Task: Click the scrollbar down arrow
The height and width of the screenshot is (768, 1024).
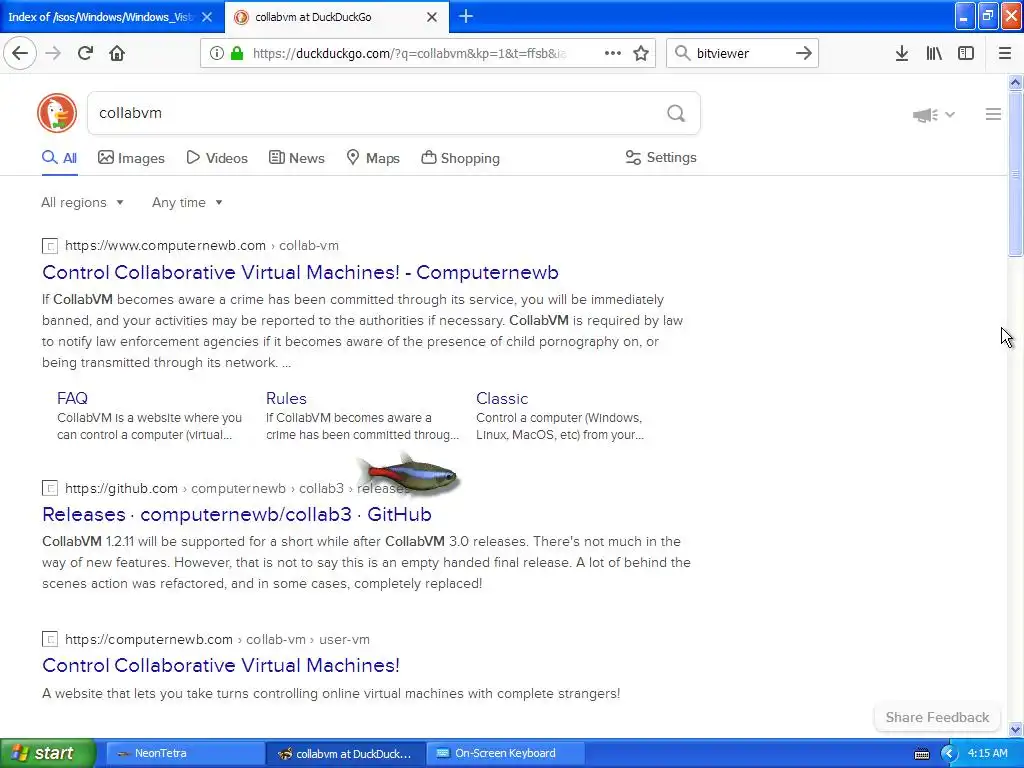Action: point(1015,729)
